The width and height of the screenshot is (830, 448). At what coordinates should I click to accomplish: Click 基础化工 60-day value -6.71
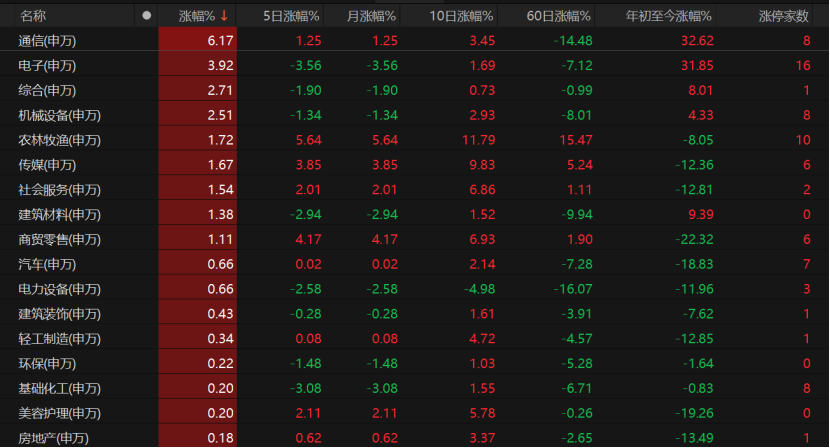[x=577, y=389]
